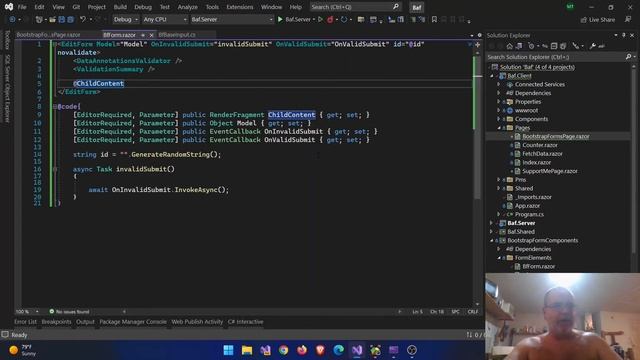Open File Explorer from the taskbar
Image resolution: width=640 pixels, height=360 pixels.
[247, 350]
